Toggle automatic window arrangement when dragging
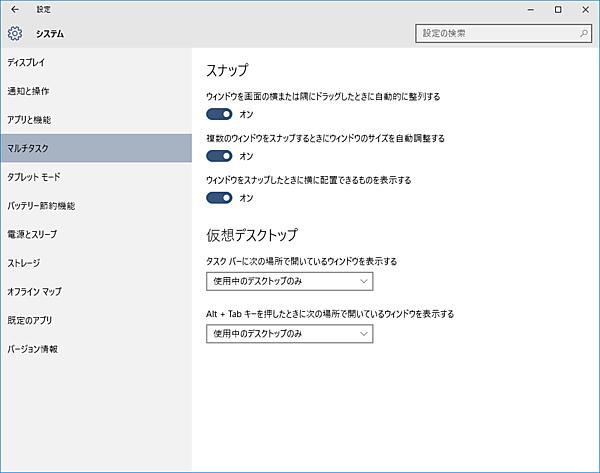Screen dimensions: 600x473 pyautogui.click(x=219, y=114)
